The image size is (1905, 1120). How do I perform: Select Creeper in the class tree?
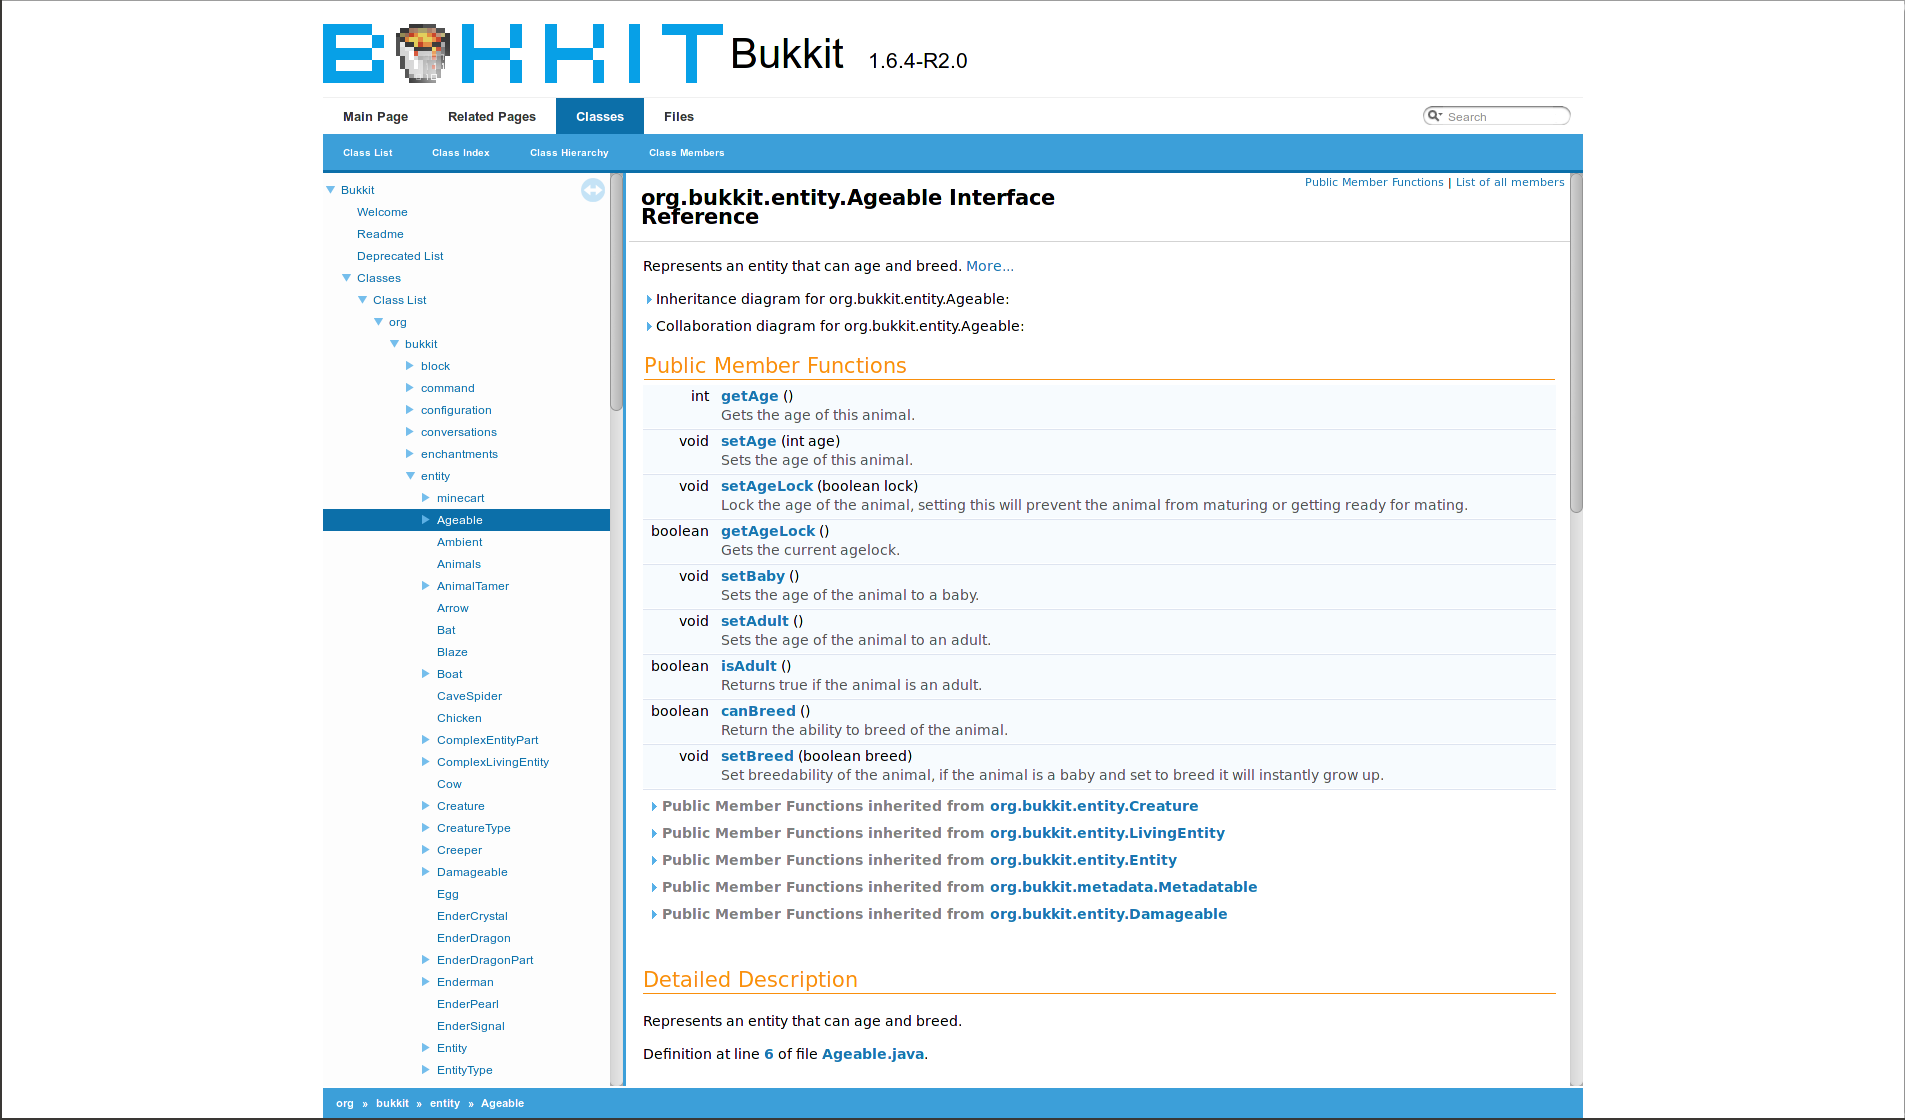coord(459,850)
